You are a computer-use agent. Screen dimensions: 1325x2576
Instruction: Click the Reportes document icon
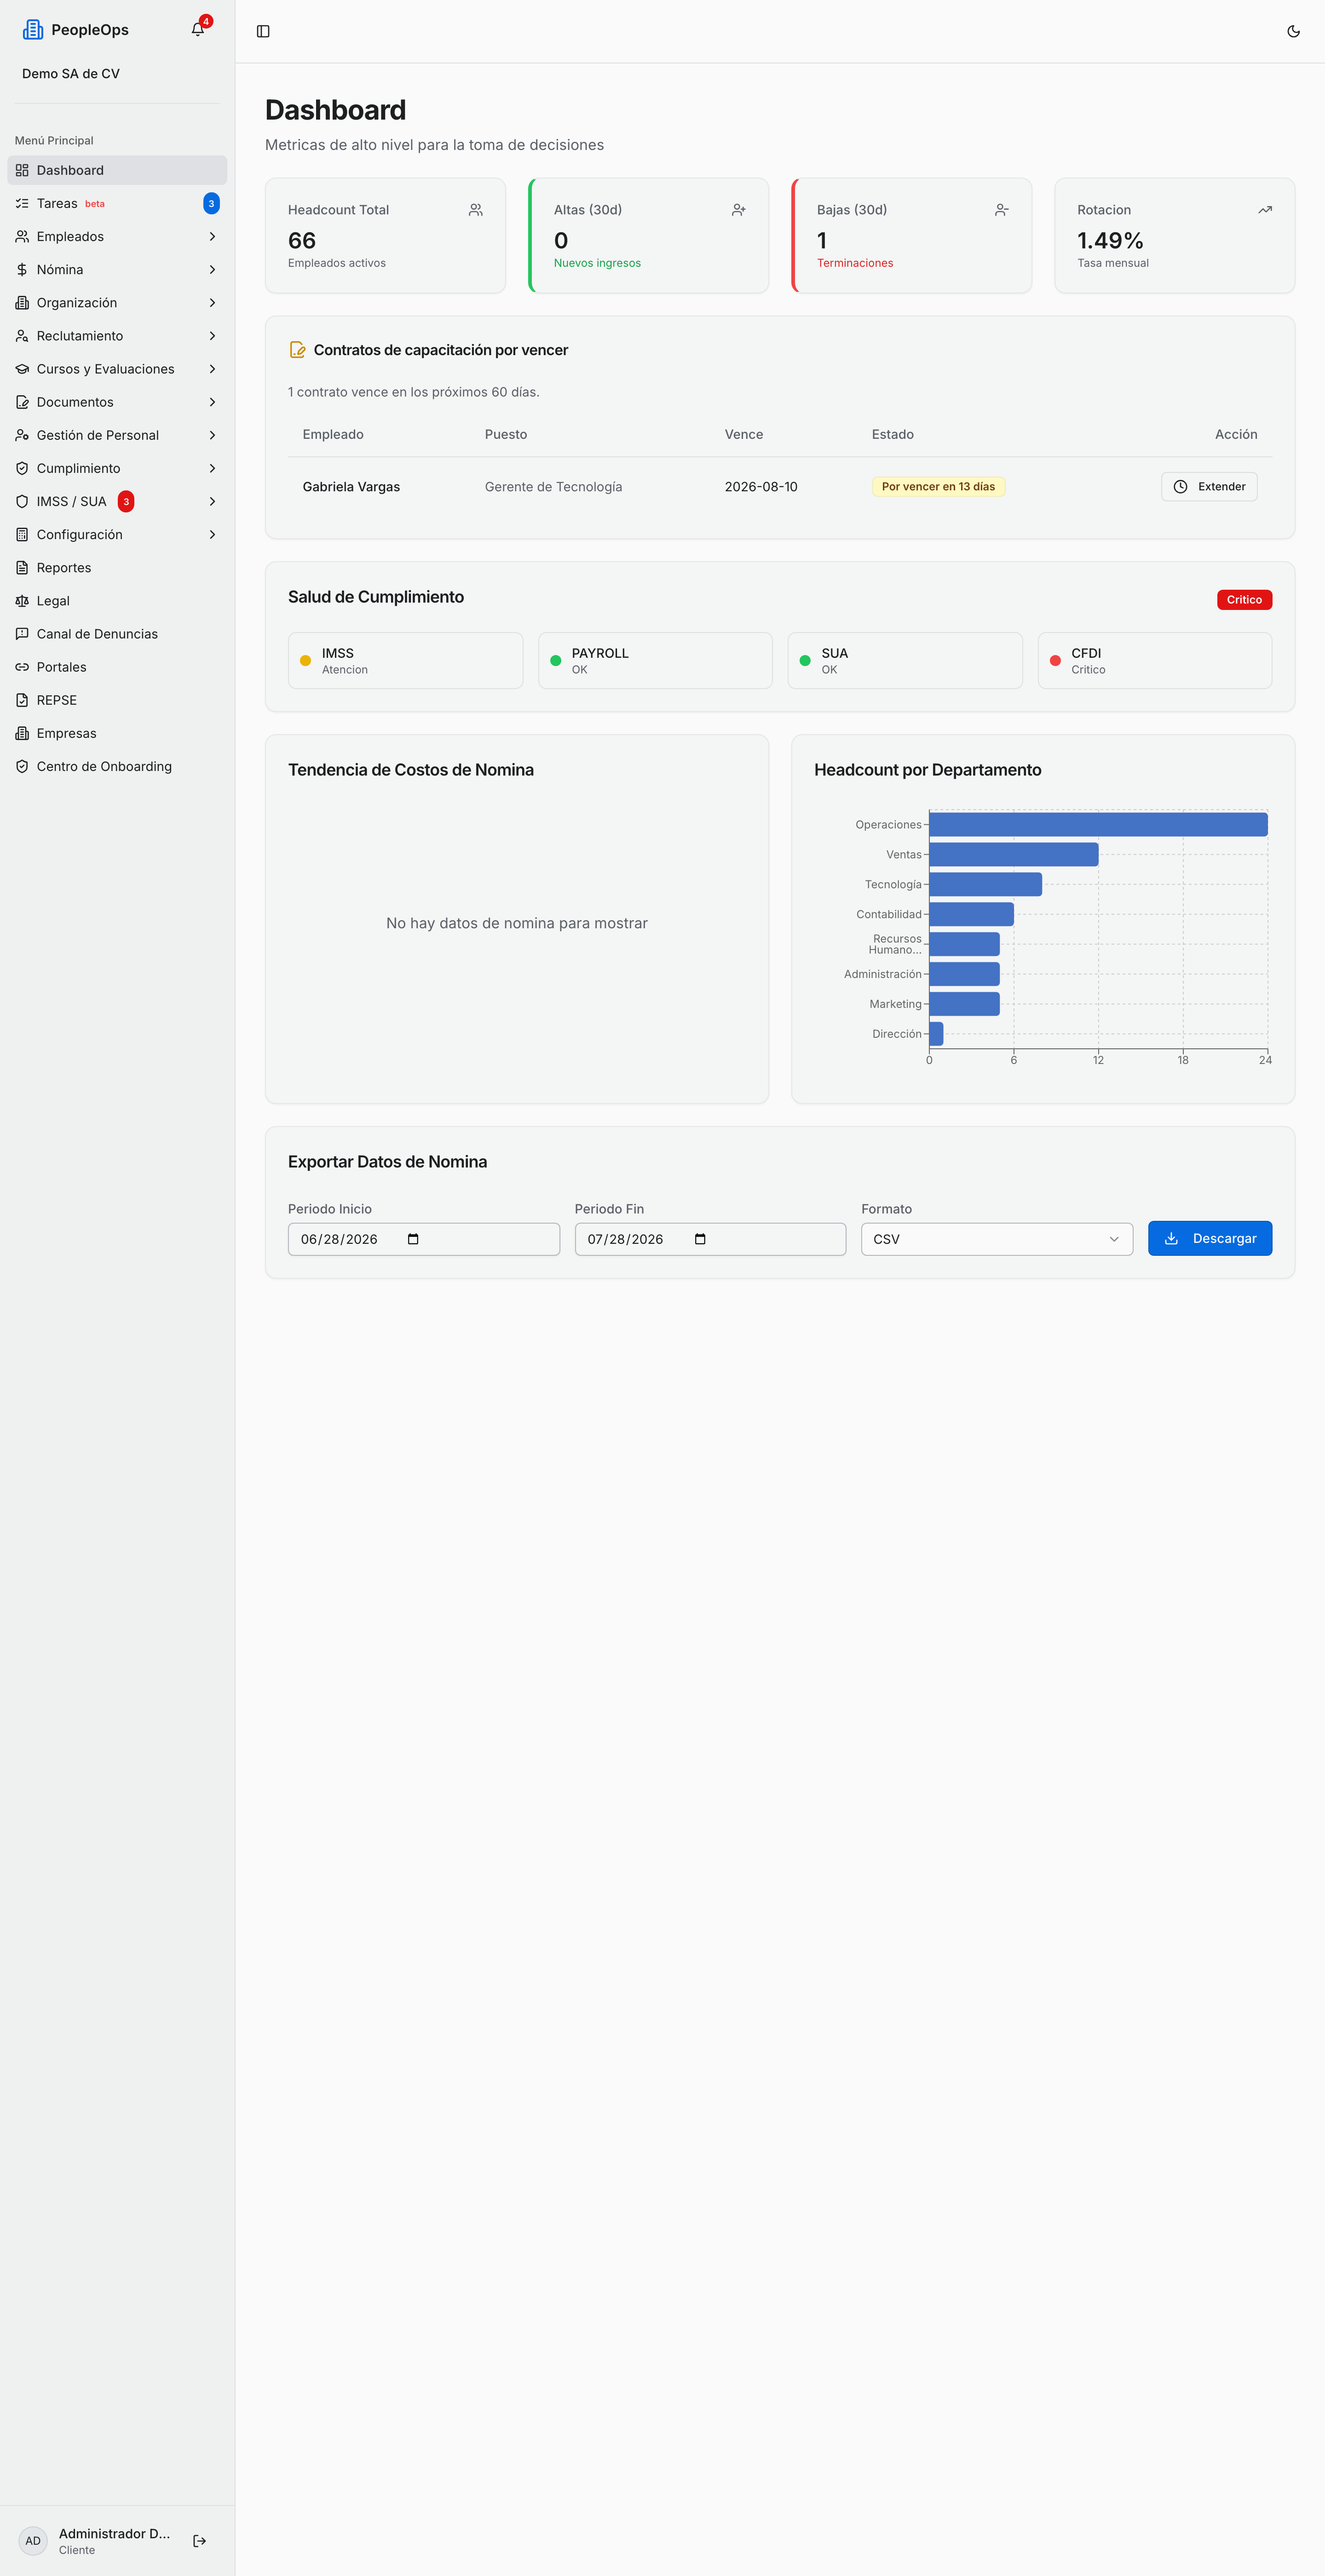(x=22, y=568)
